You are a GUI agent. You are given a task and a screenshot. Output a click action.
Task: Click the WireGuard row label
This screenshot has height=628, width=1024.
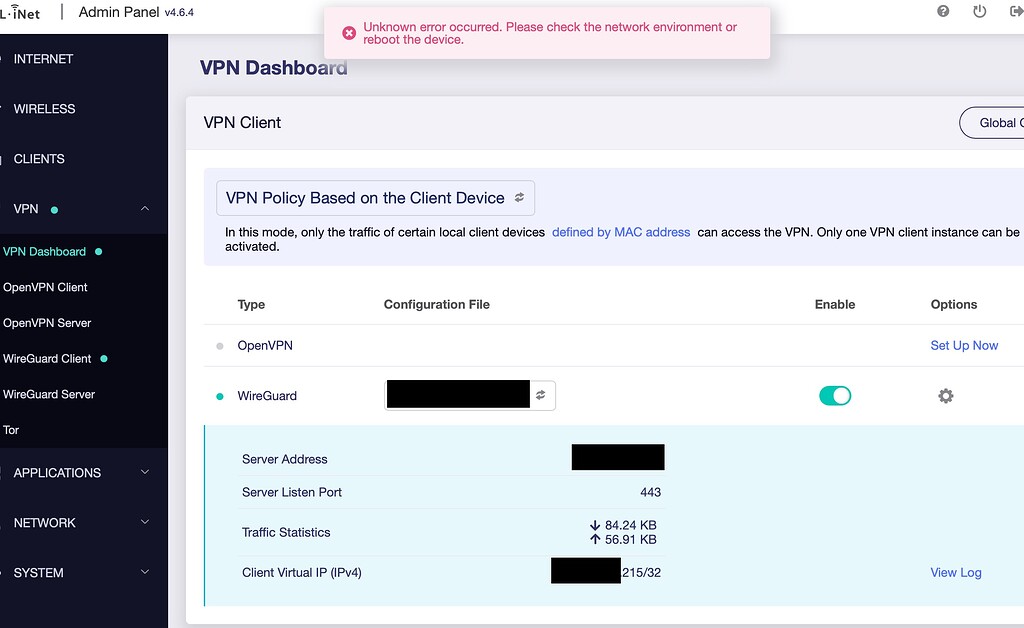pyautogui.click(x=266, y=396)
